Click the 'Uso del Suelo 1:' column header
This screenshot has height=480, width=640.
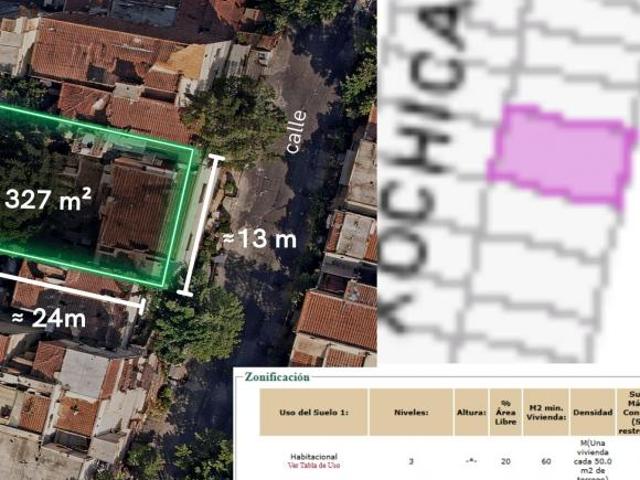[313, 412]
